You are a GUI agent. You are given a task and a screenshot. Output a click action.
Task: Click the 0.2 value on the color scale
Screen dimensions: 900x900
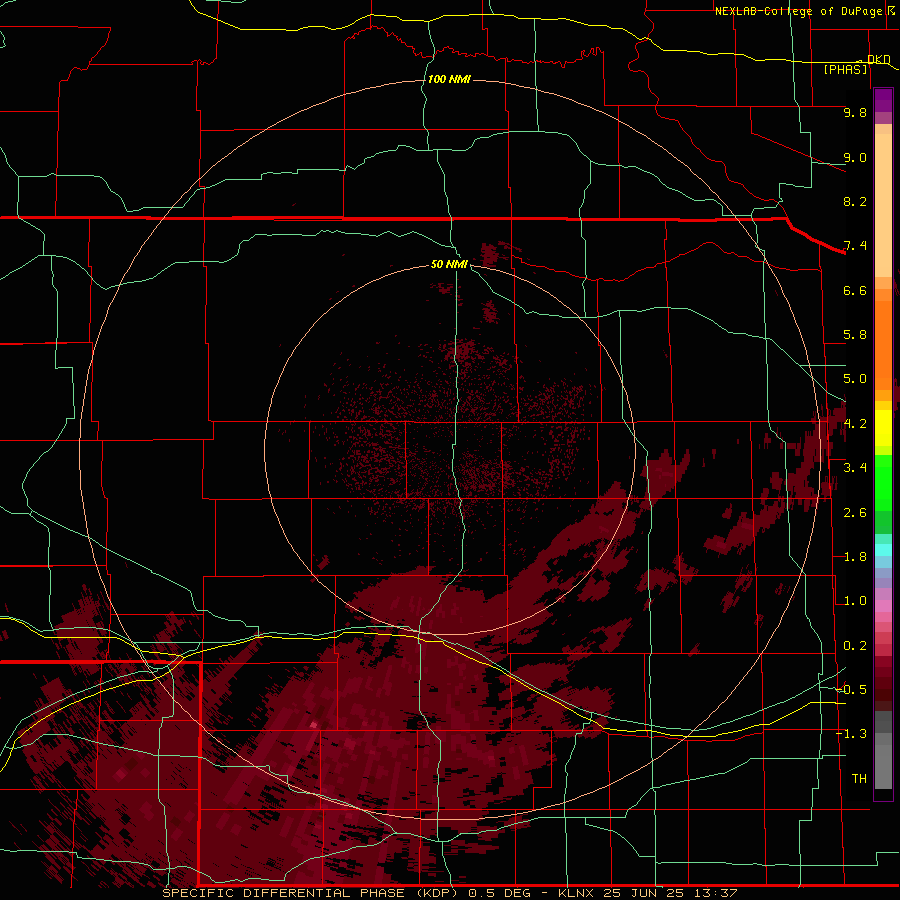click(855, 646)
